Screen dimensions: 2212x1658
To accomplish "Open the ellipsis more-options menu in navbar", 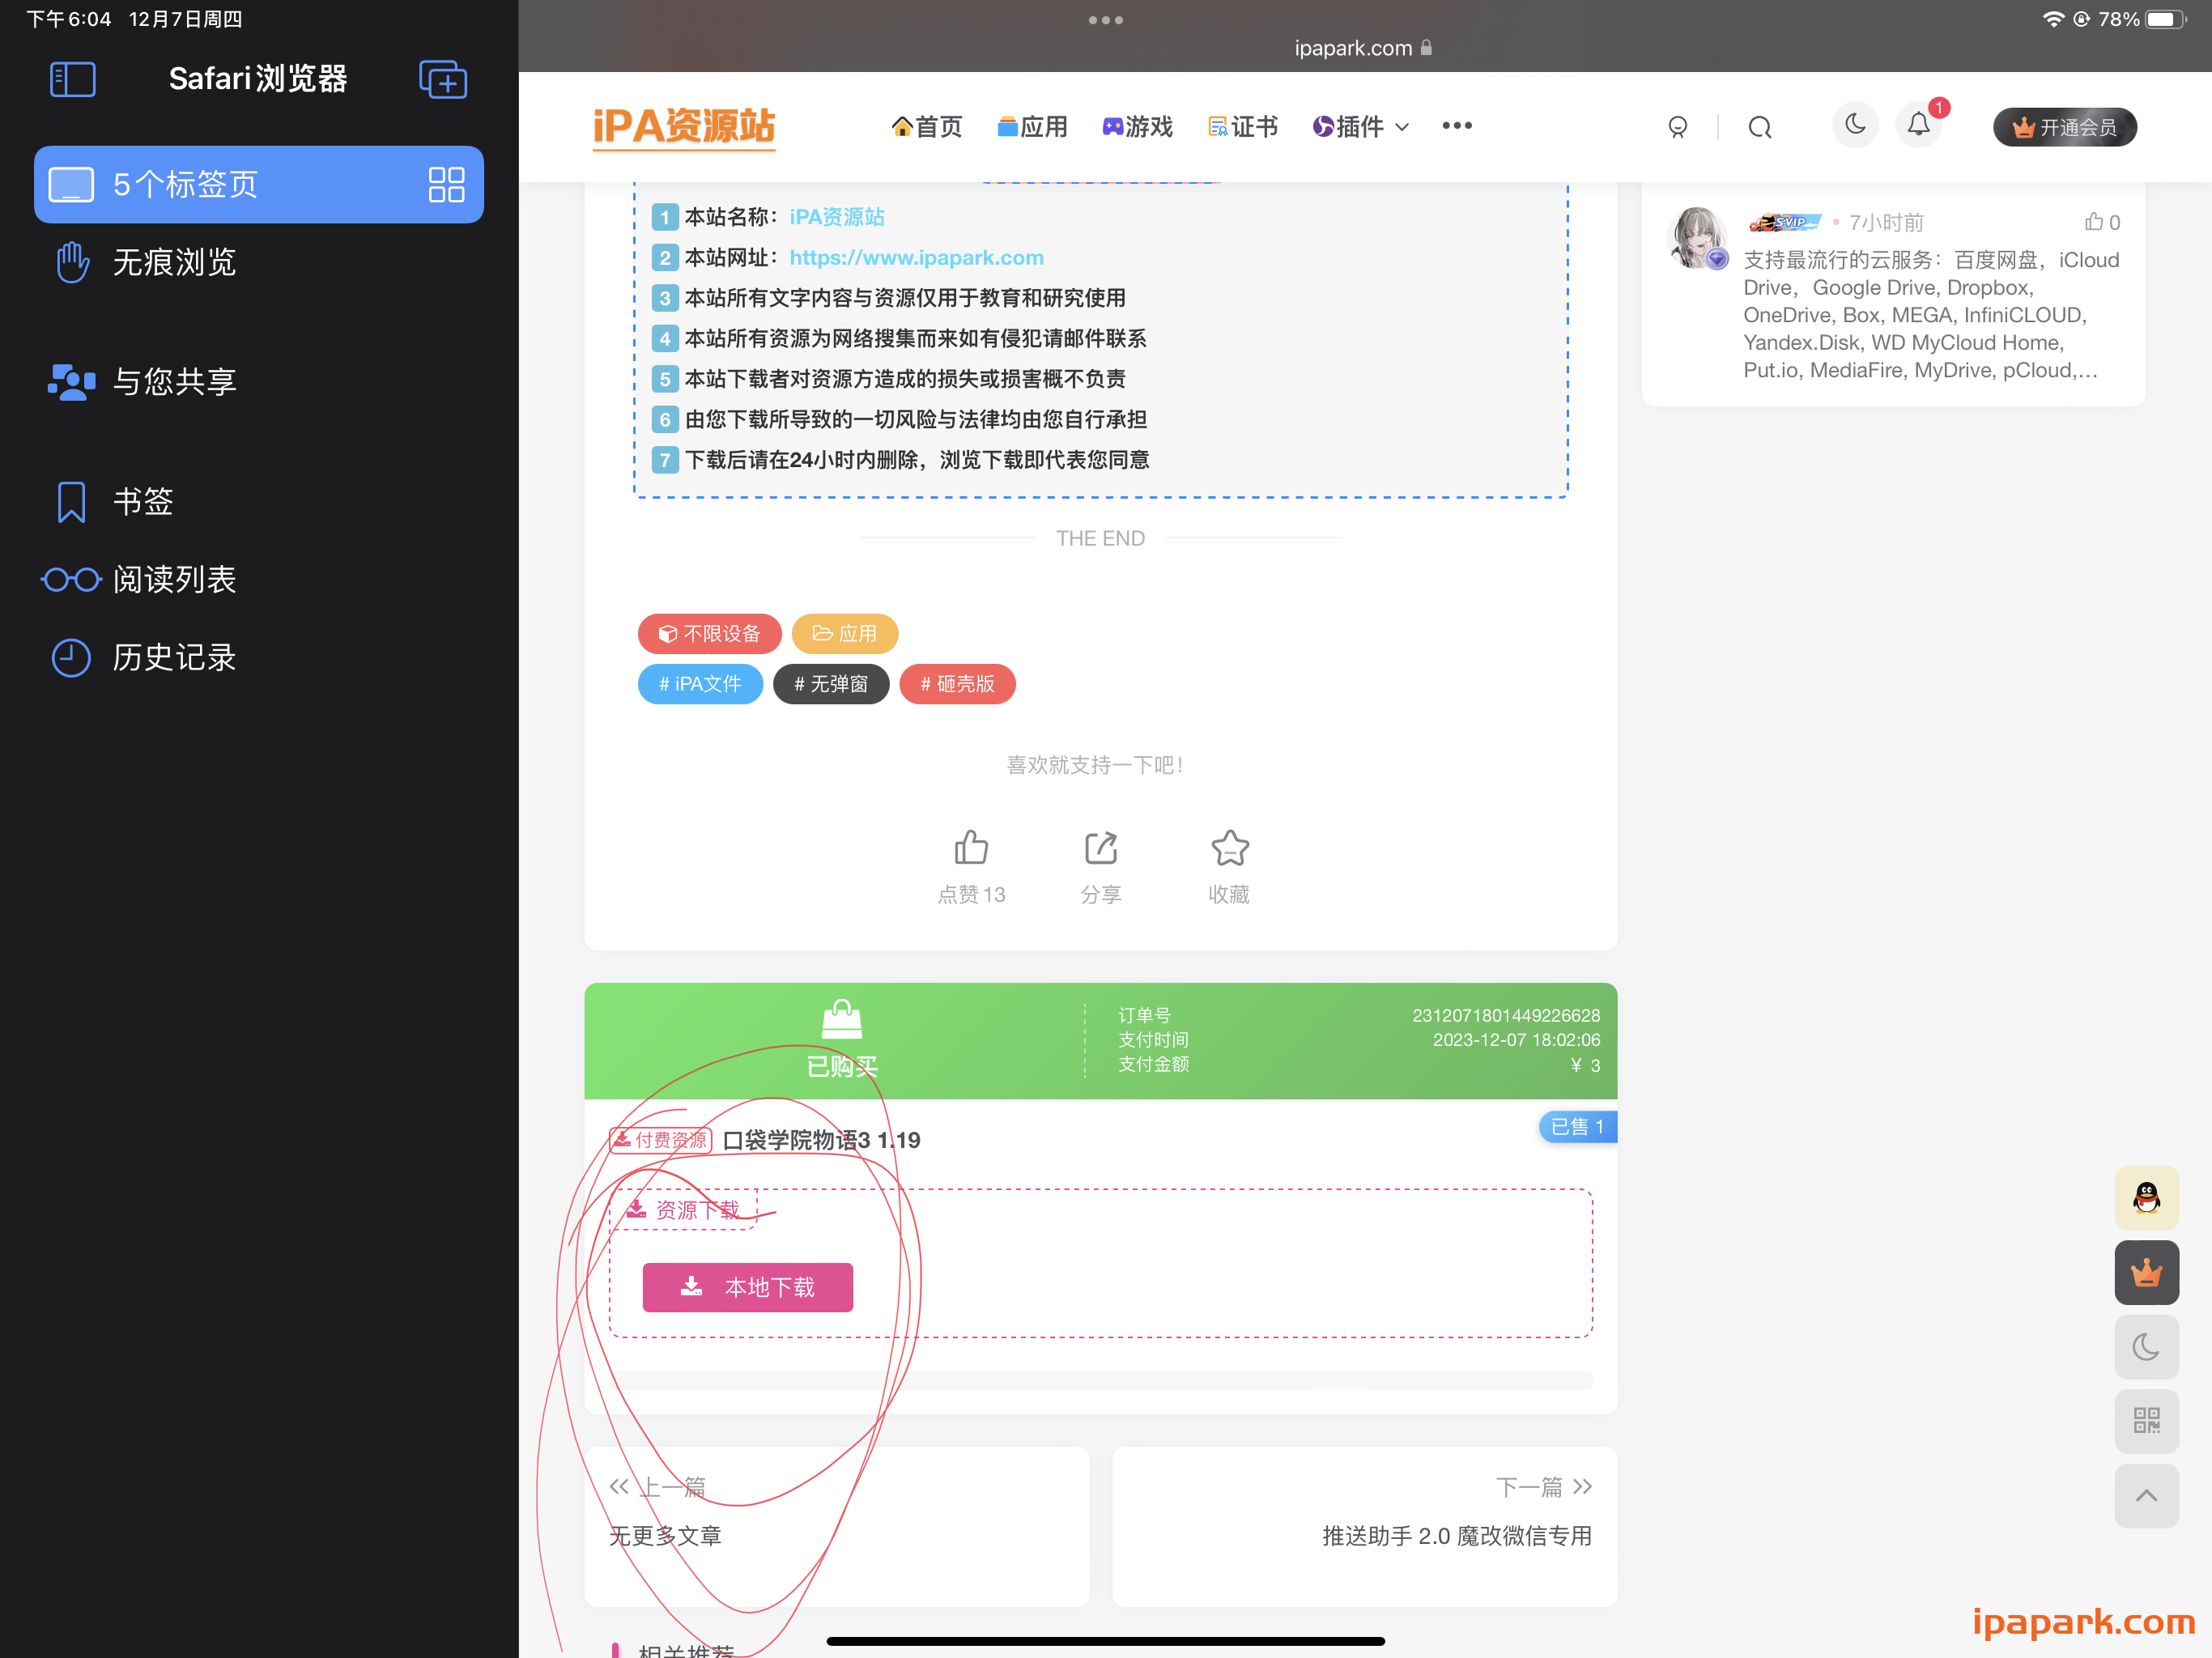I will pos(1456,127).
